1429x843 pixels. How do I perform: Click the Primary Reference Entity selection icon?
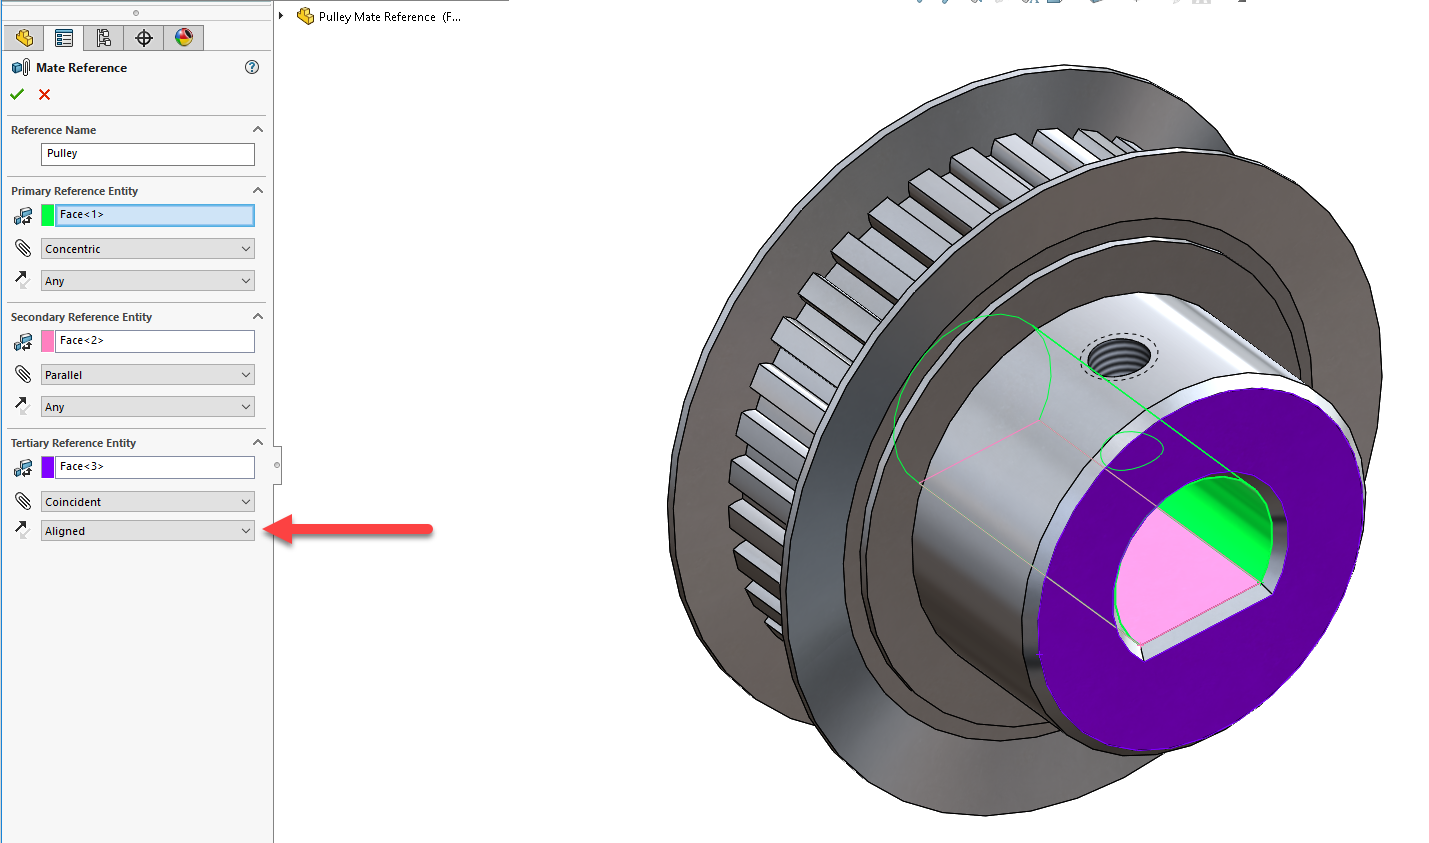pos(23,216)
